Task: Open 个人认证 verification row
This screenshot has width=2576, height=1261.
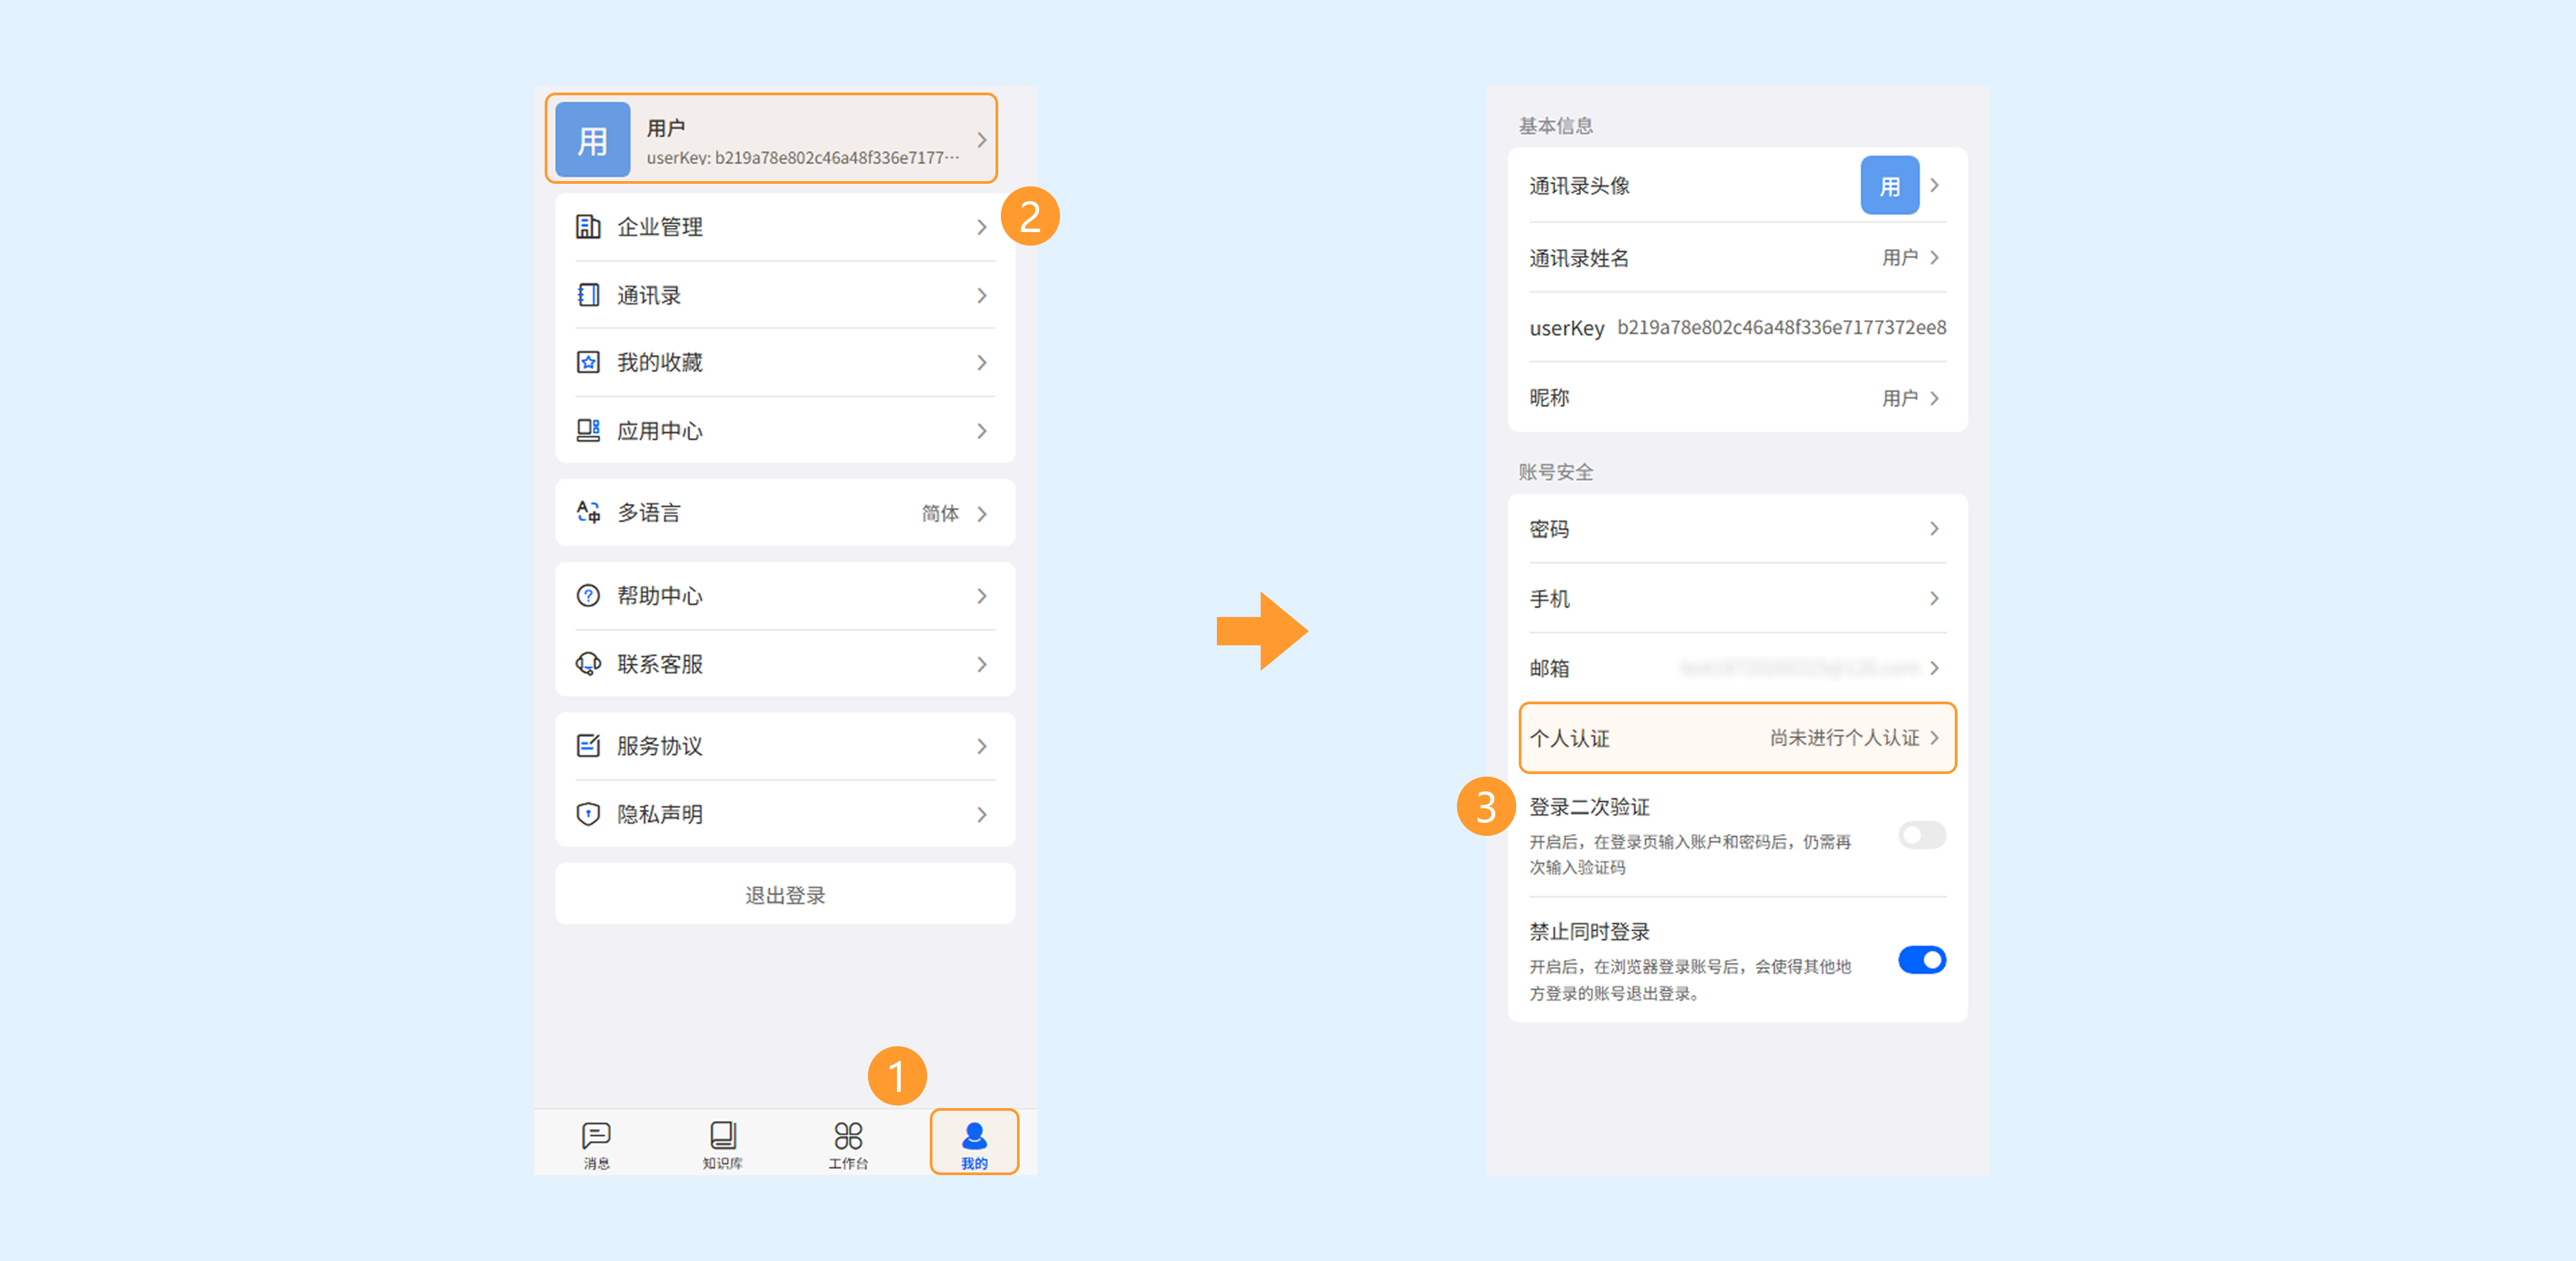Action: [1736, 738]
